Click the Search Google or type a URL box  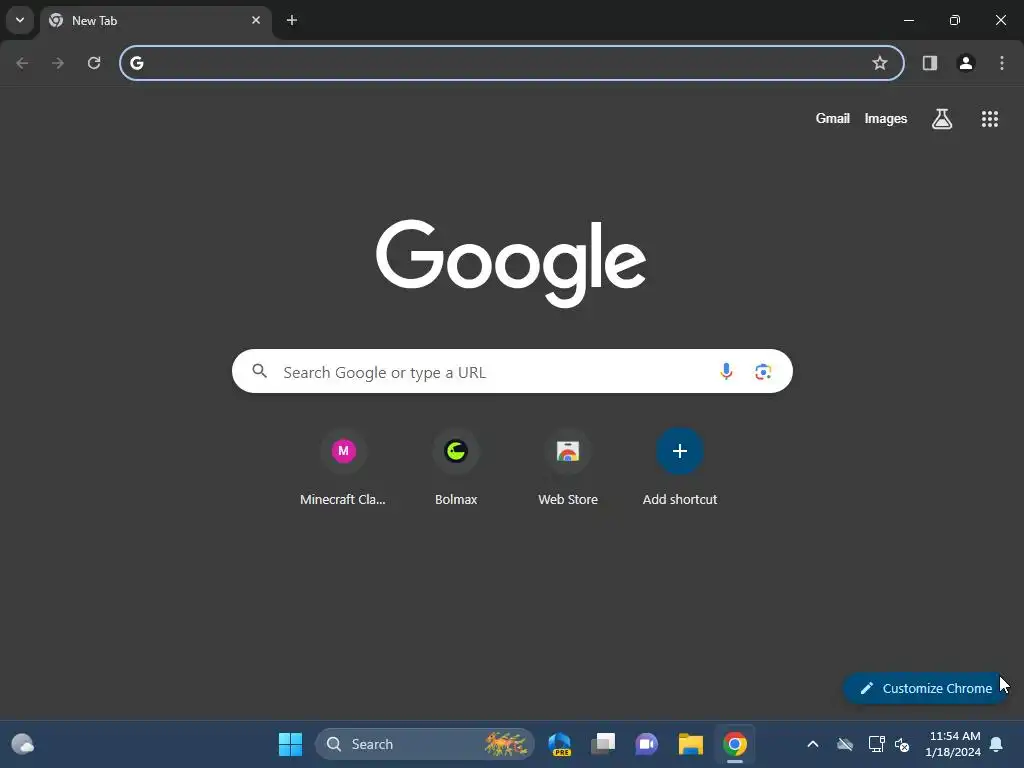point(512,372)
